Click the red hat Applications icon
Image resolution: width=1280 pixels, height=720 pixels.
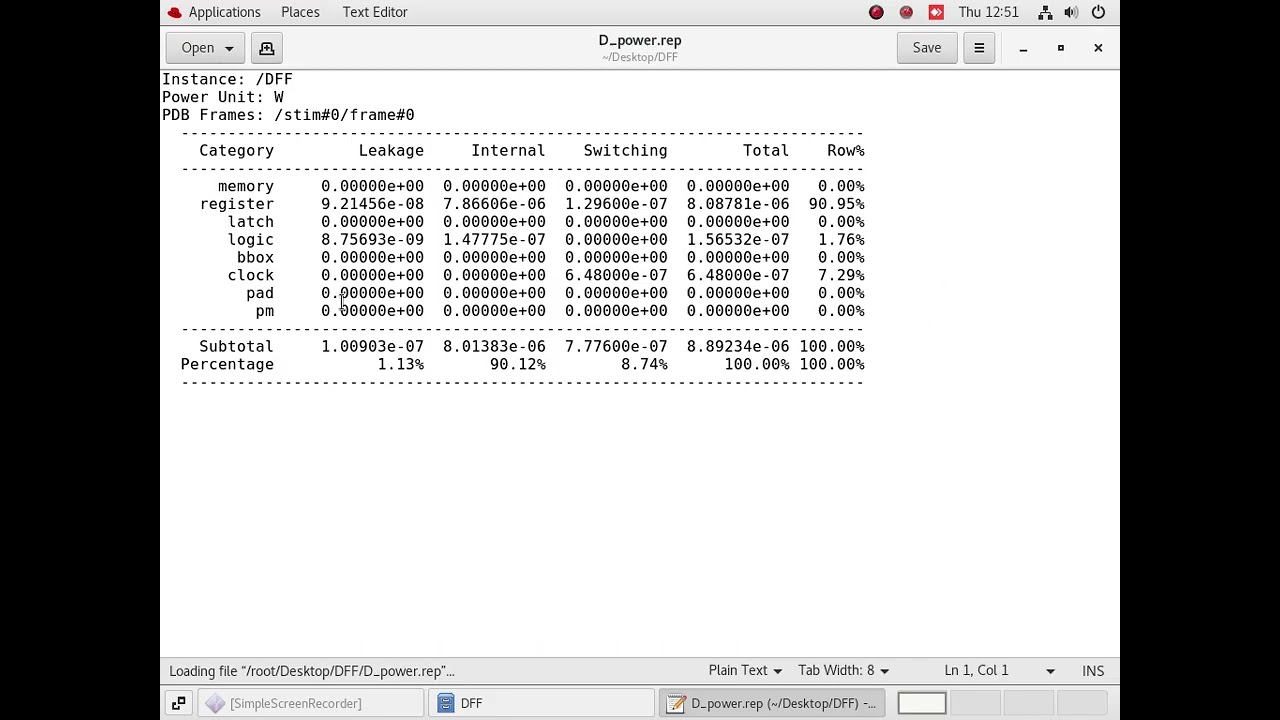[175, 12]
